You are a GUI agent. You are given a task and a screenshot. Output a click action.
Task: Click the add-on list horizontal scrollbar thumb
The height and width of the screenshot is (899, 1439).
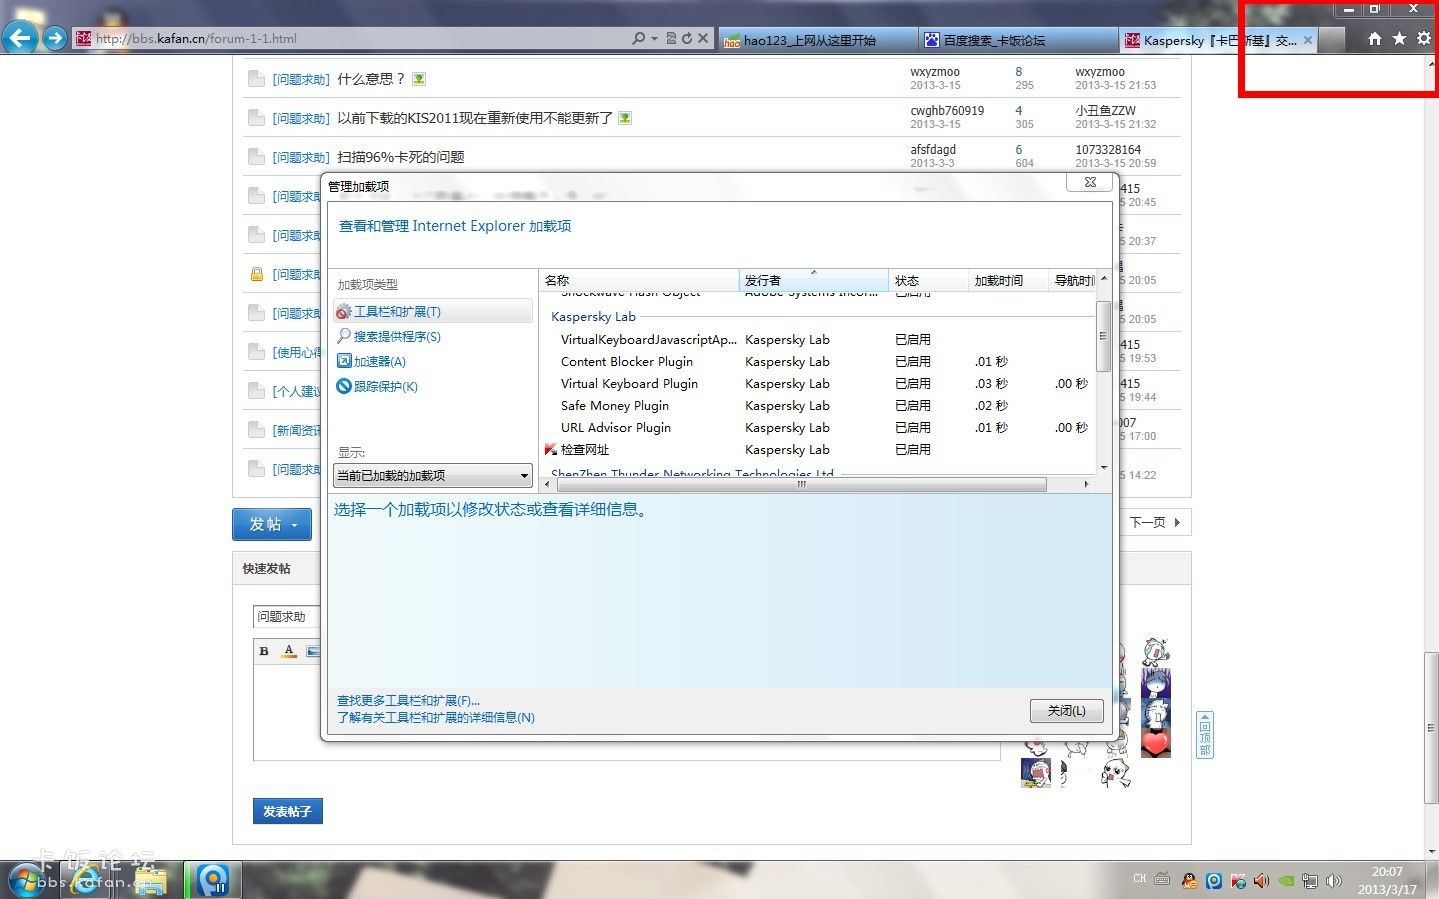(x=800, y=484)
